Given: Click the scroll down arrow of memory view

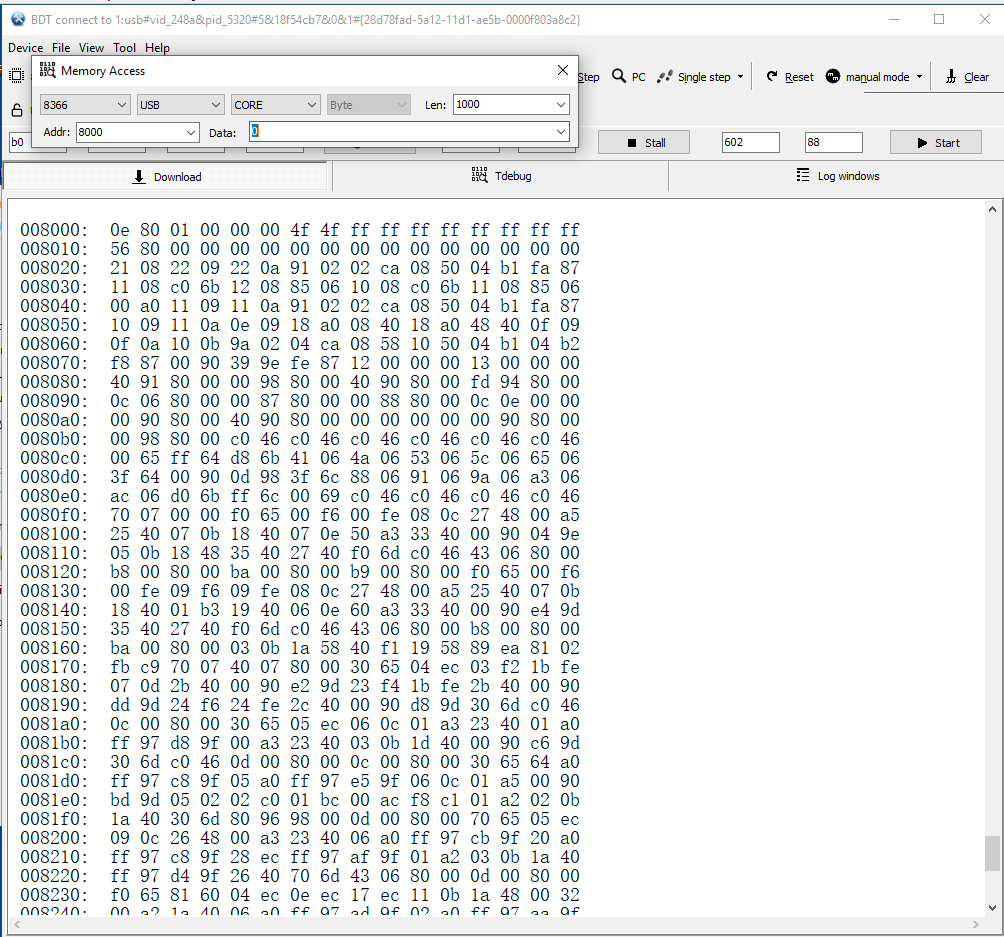Looking at the screenshot, I should [992, 907].
